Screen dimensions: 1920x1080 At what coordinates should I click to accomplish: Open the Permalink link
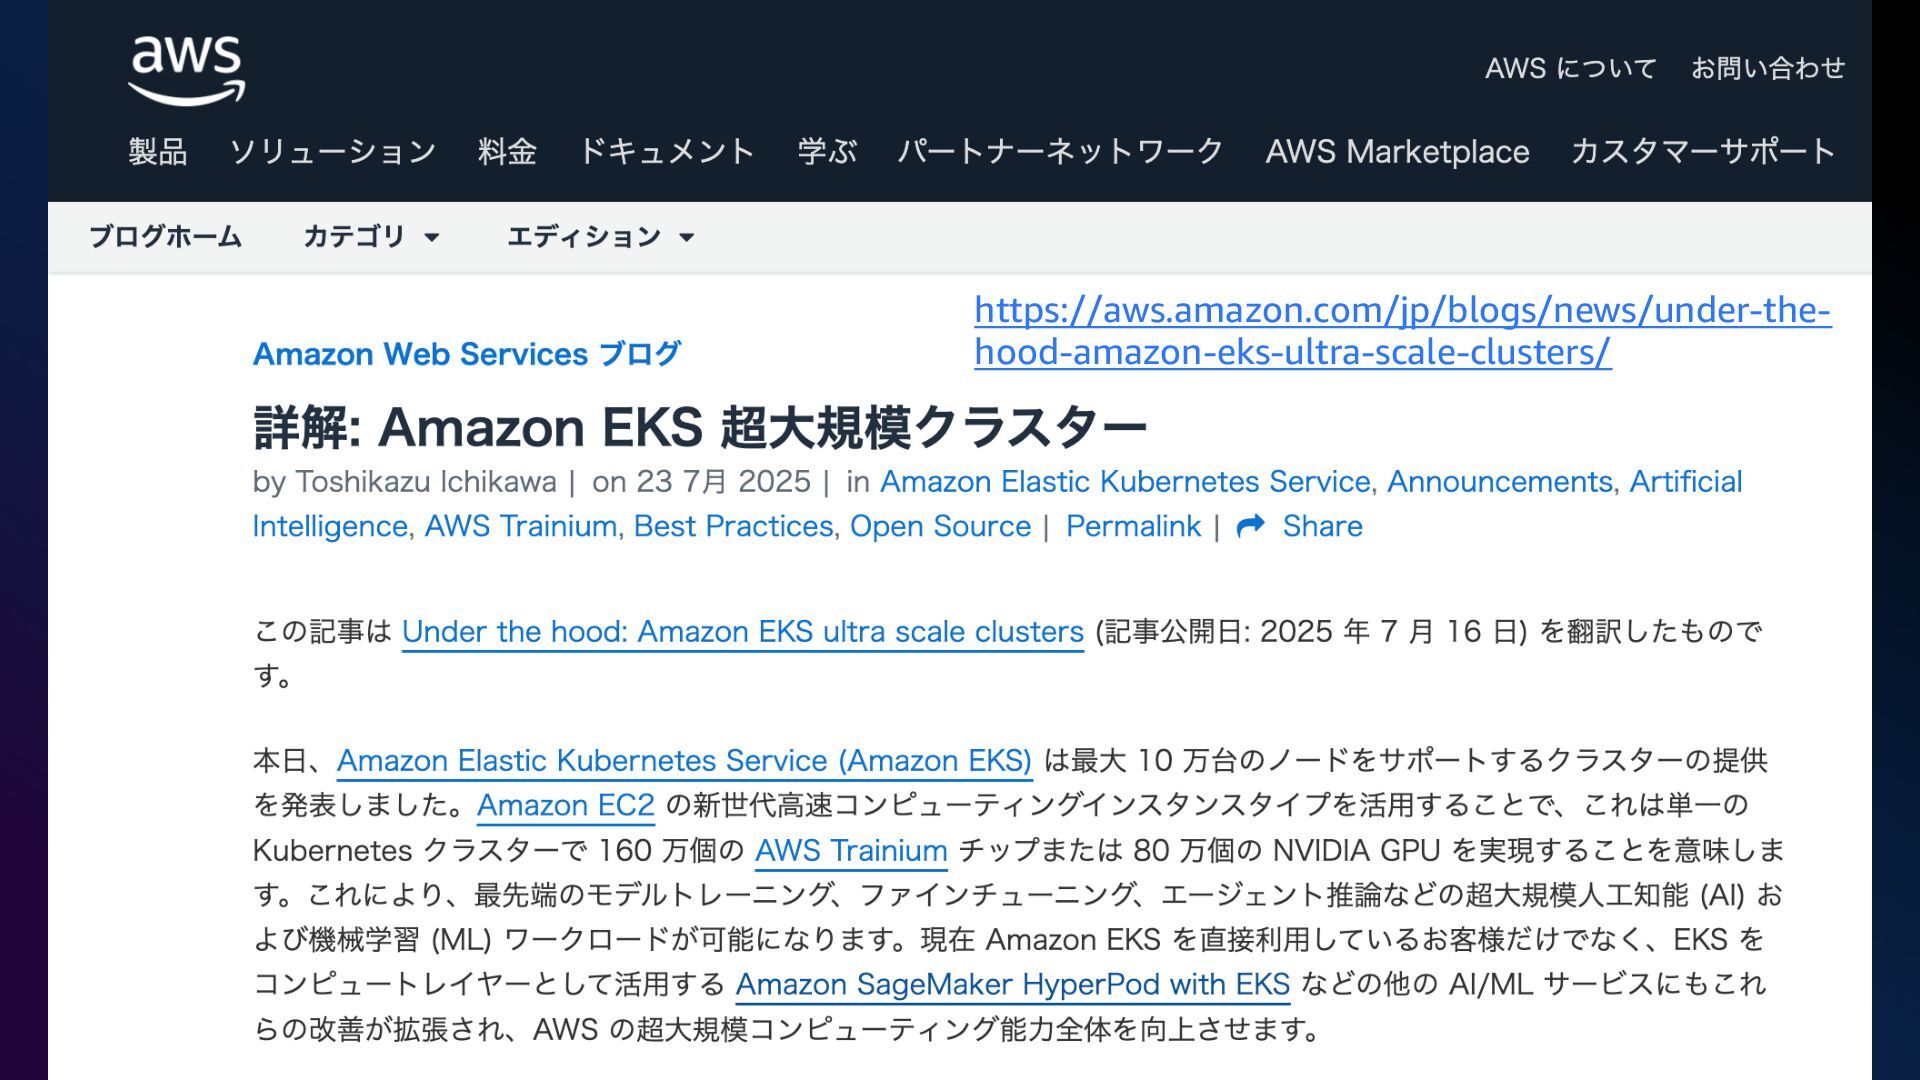(x=1133, y=526)
